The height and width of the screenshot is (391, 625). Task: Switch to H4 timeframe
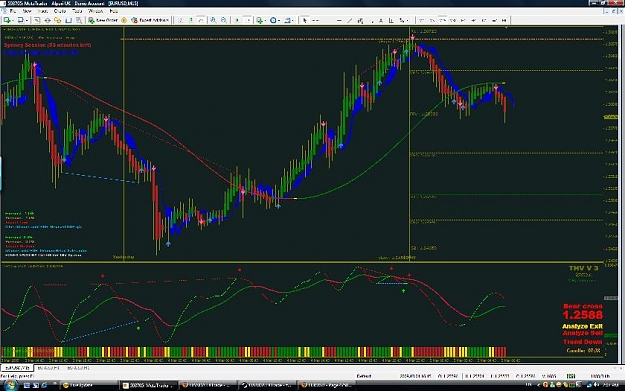click(x=473, y=20)
